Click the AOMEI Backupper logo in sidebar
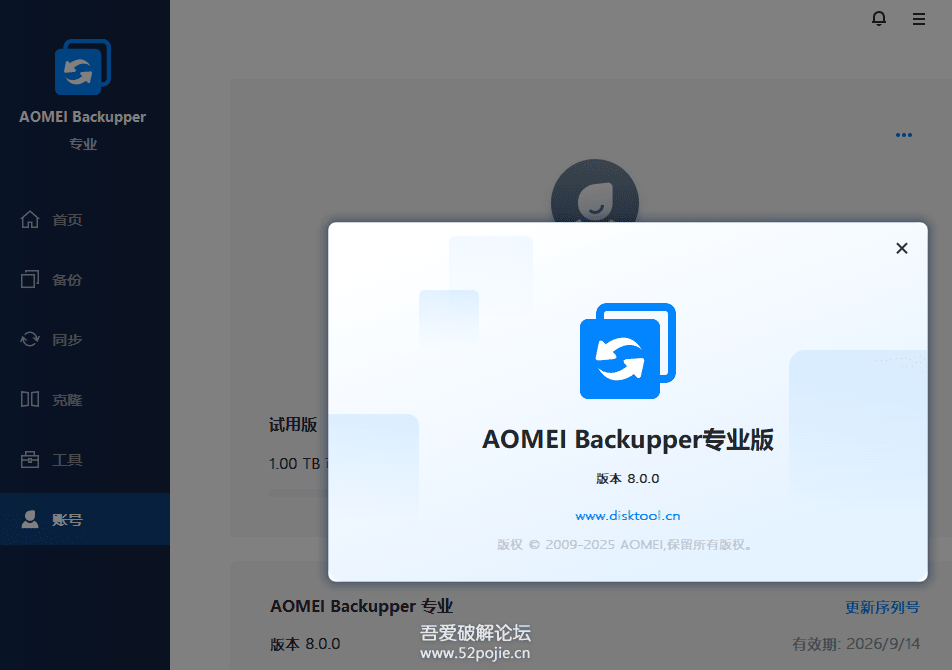Screen dimensions: 952x670 coord(83,67)
